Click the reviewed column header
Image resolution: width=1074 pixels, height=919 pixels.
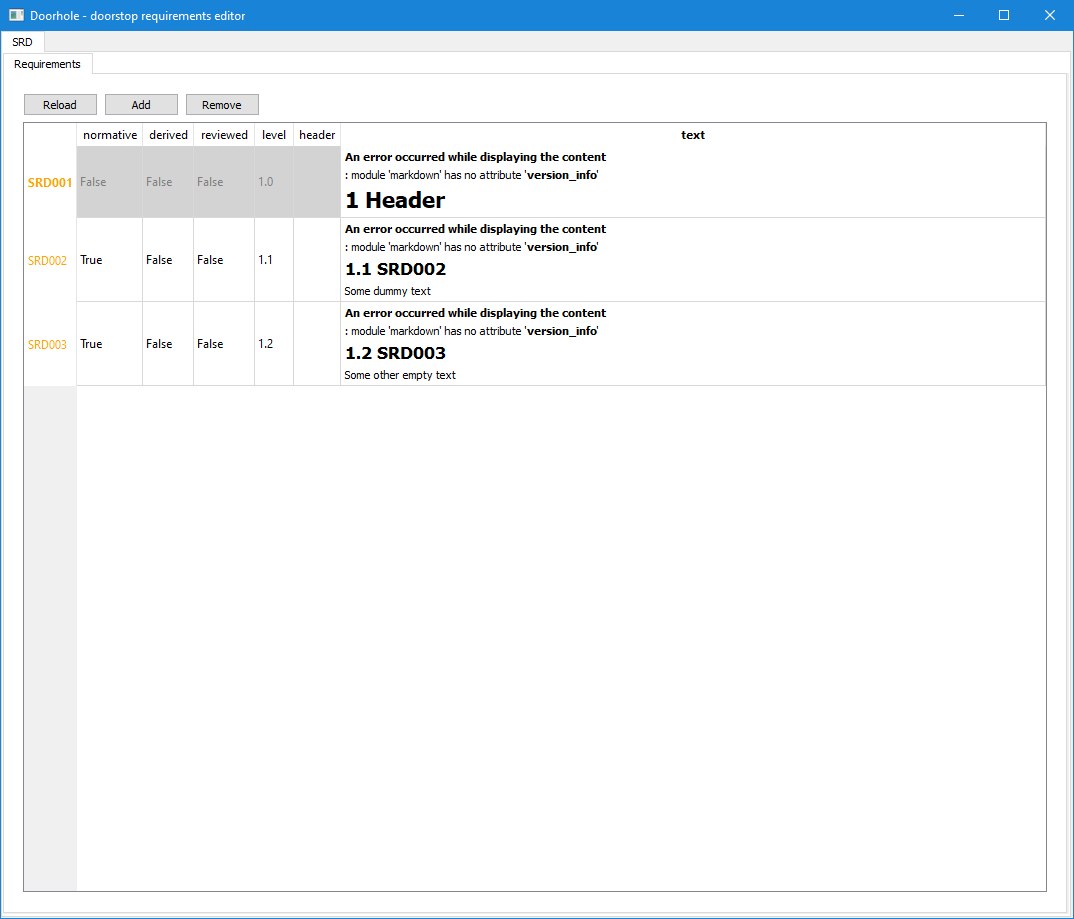pyautogui.click(x=223, y=134)
